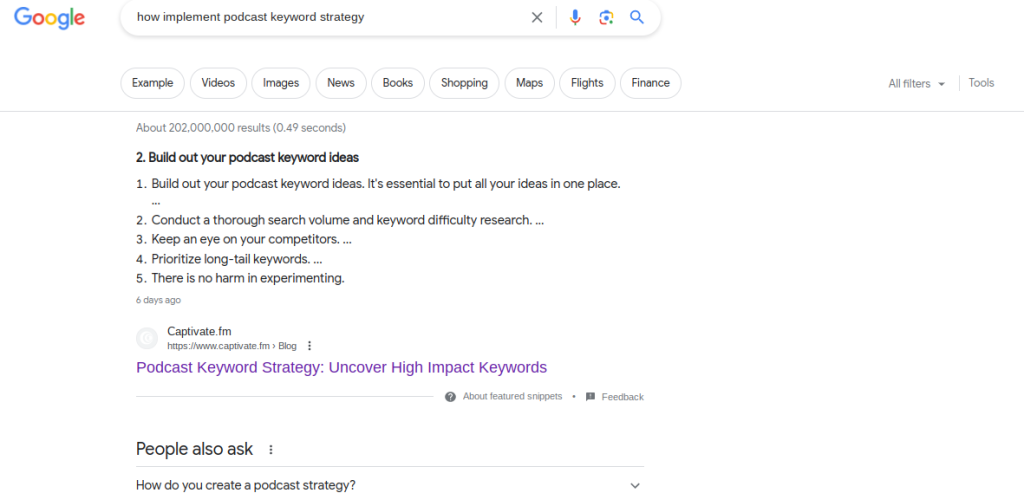The image size is (1024, 493).
Task: Click the blue magnifying glass search icon
Action: coord(637,17)
